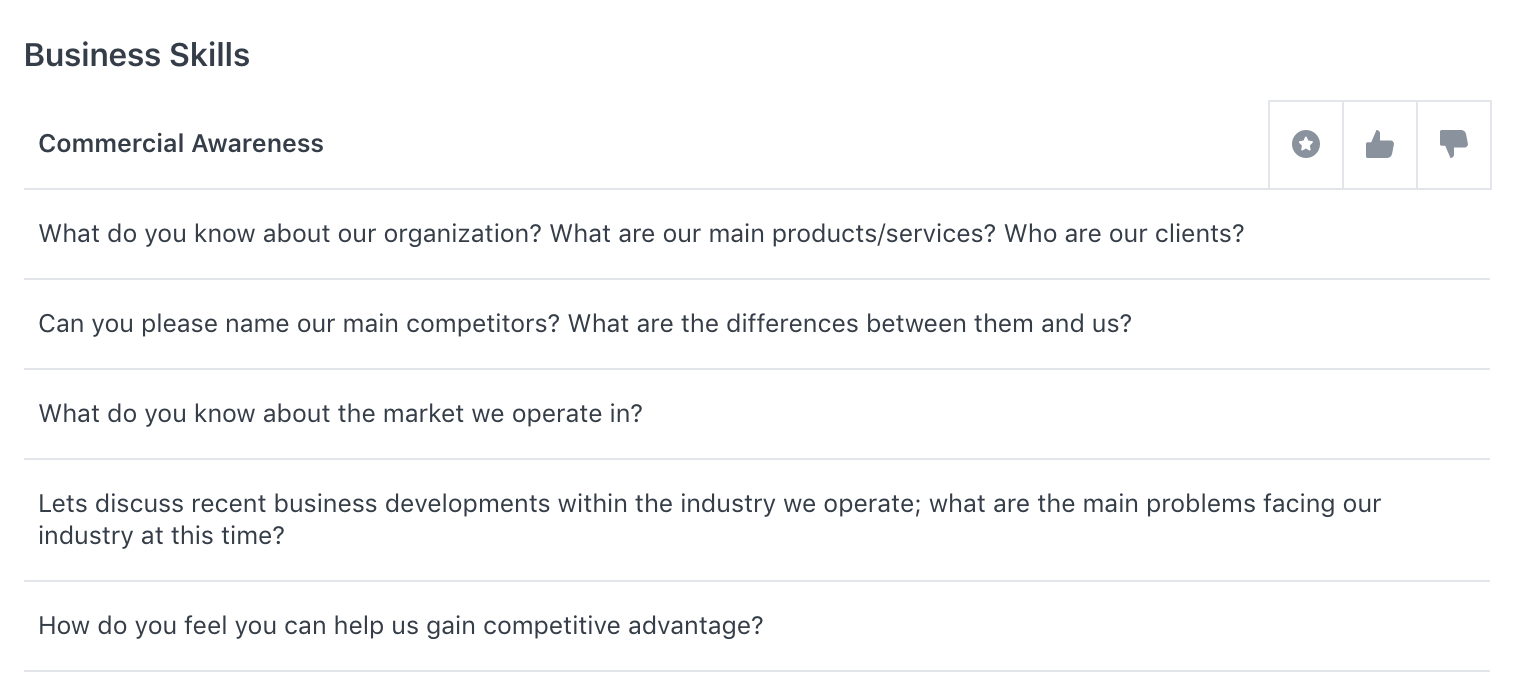This screenshot has height=690, width=1514.
Task: Click the Business Skills heading
Action: tap(137, 55)
